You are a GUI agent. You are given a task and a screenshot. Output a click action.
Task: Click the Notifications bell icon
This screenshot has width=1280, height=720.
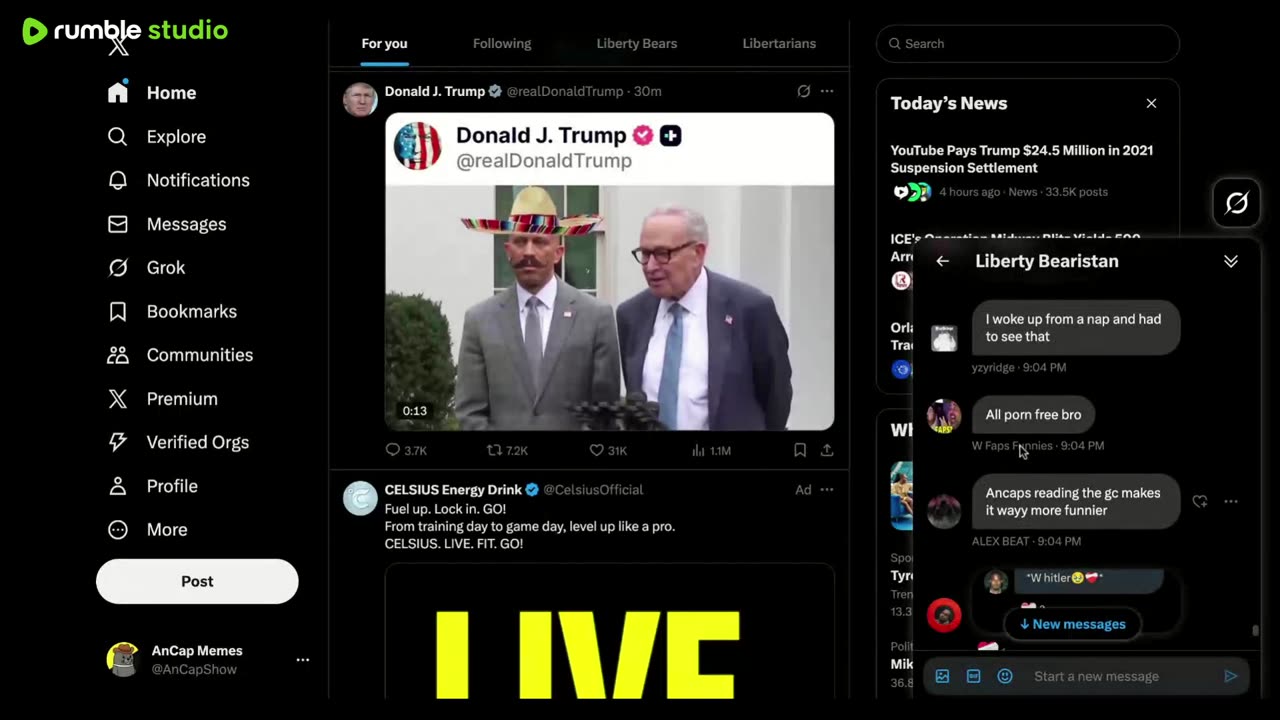[x=118, y=180]
